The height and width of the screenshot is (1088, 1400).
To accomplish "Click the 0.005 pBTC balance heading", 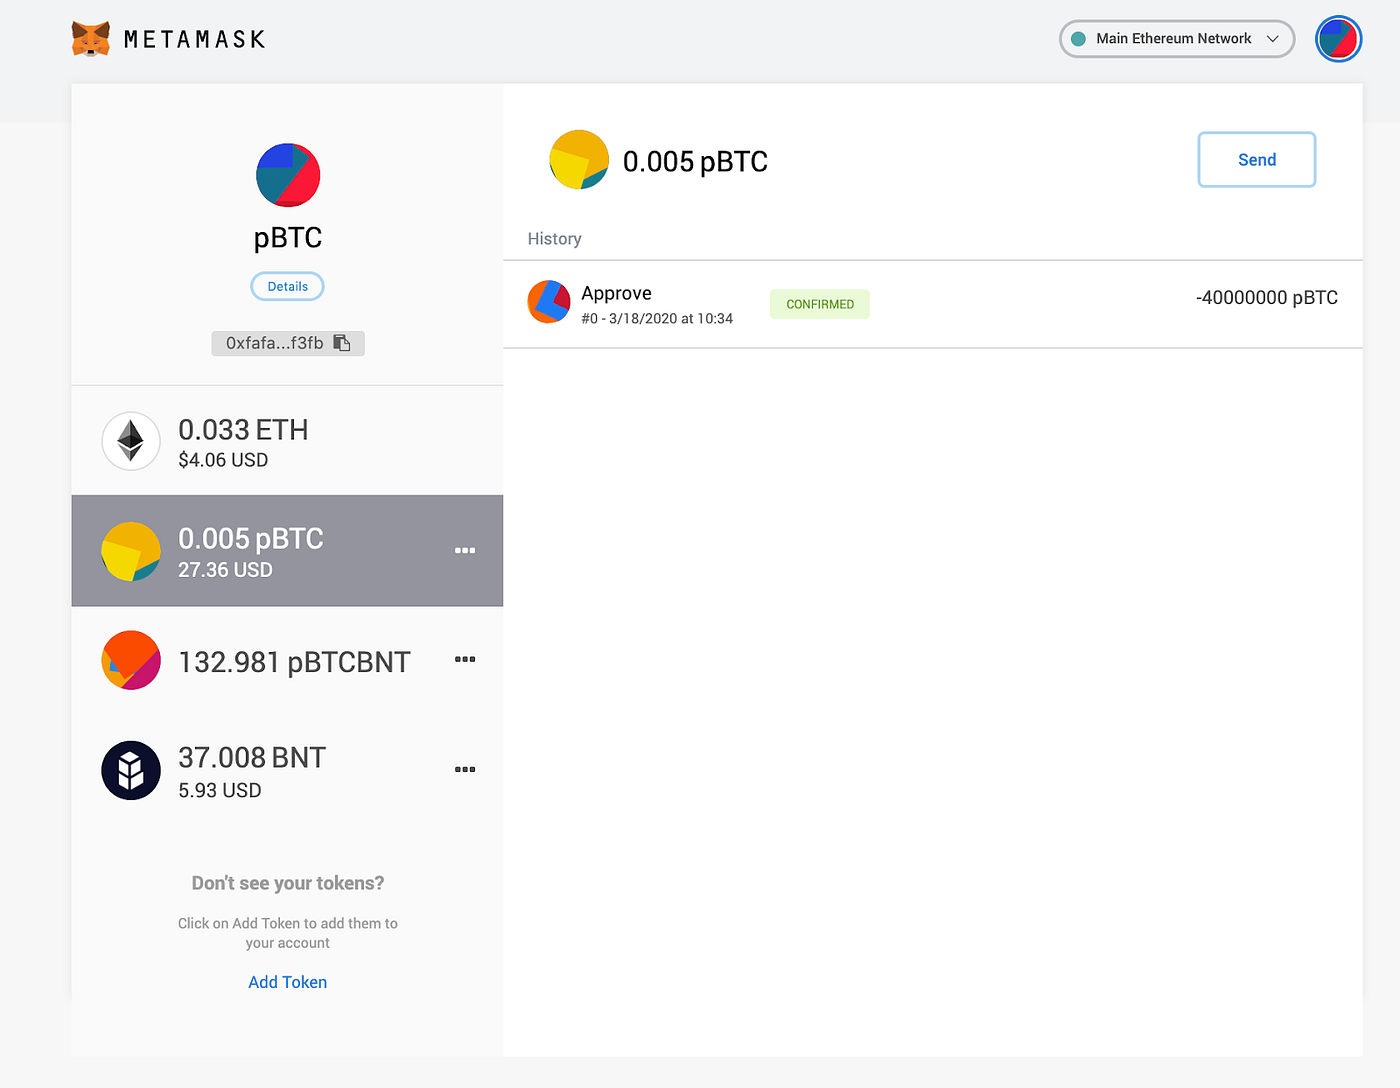I will [695, 161].
